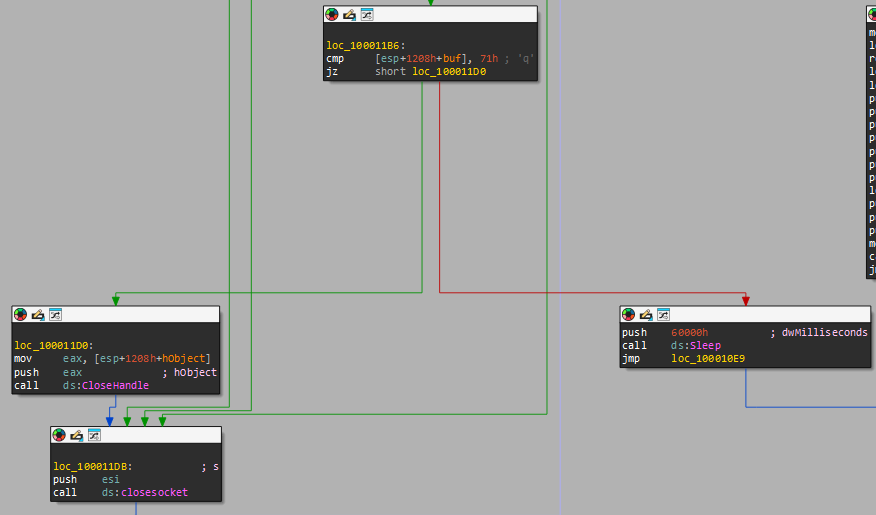Image resolution: width=876 pixels, height=515 pixels.
Task: Follow the loc_100010E9 jmp target
Action: tap(708, 358)
